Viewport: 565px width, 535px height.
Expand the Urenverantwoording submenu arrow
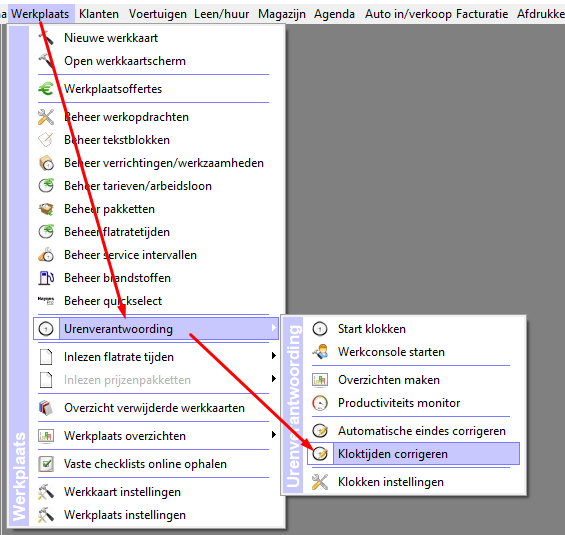tap(273, 327)
